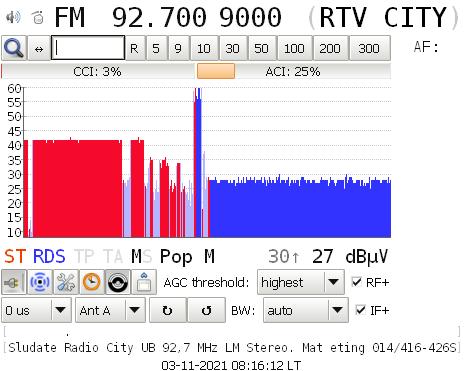Click the AF: list label
This screenshot has height=371, width=464.
(x=426, y=47)
